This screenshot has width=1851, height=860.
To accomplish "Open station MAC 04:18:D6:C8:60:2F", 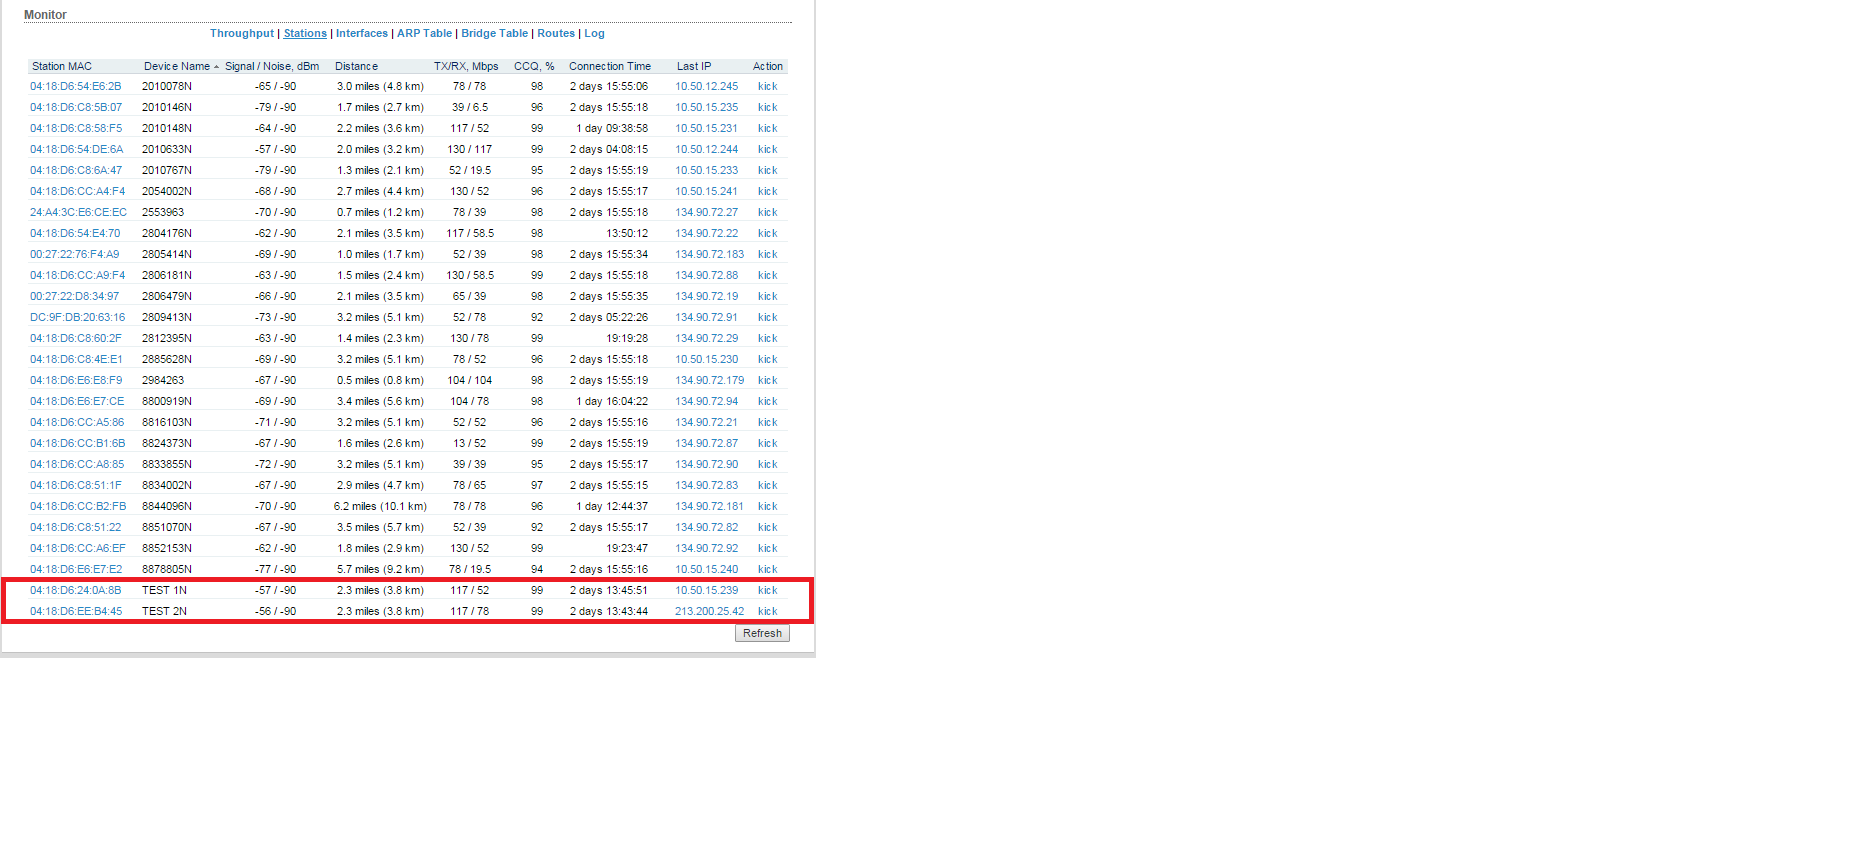I will (x=76, y=338).
